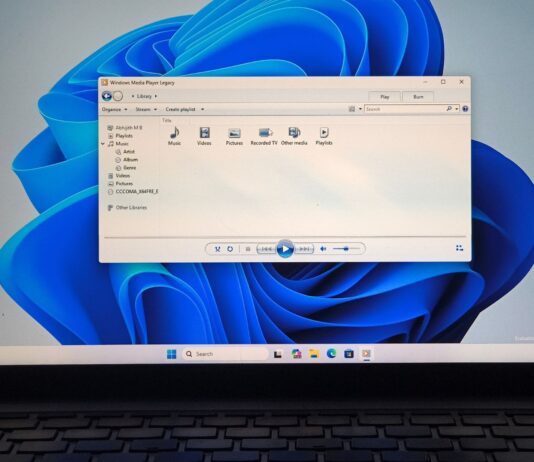
Task: Expand the View options dropdown arrow
Action: pos(360,109)
